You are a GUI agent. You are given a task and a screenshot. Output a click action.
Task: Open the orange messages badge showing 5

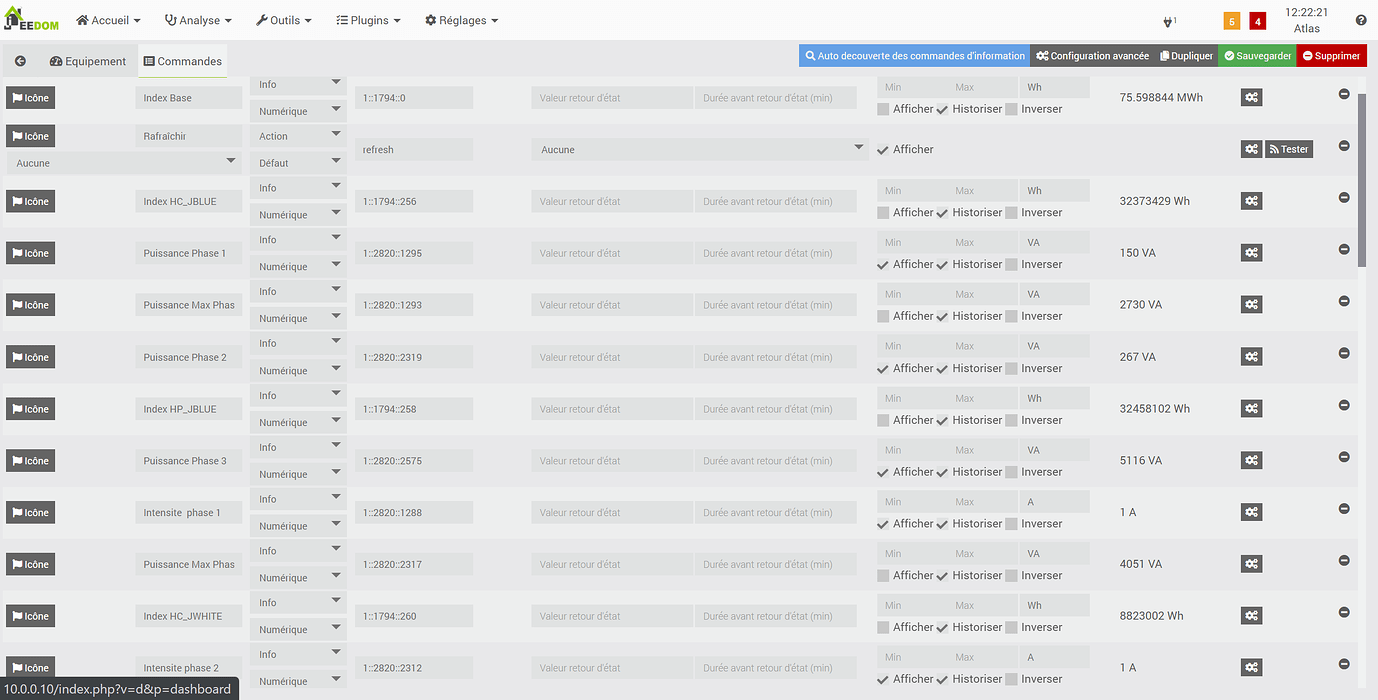(x=1231, y=21)
